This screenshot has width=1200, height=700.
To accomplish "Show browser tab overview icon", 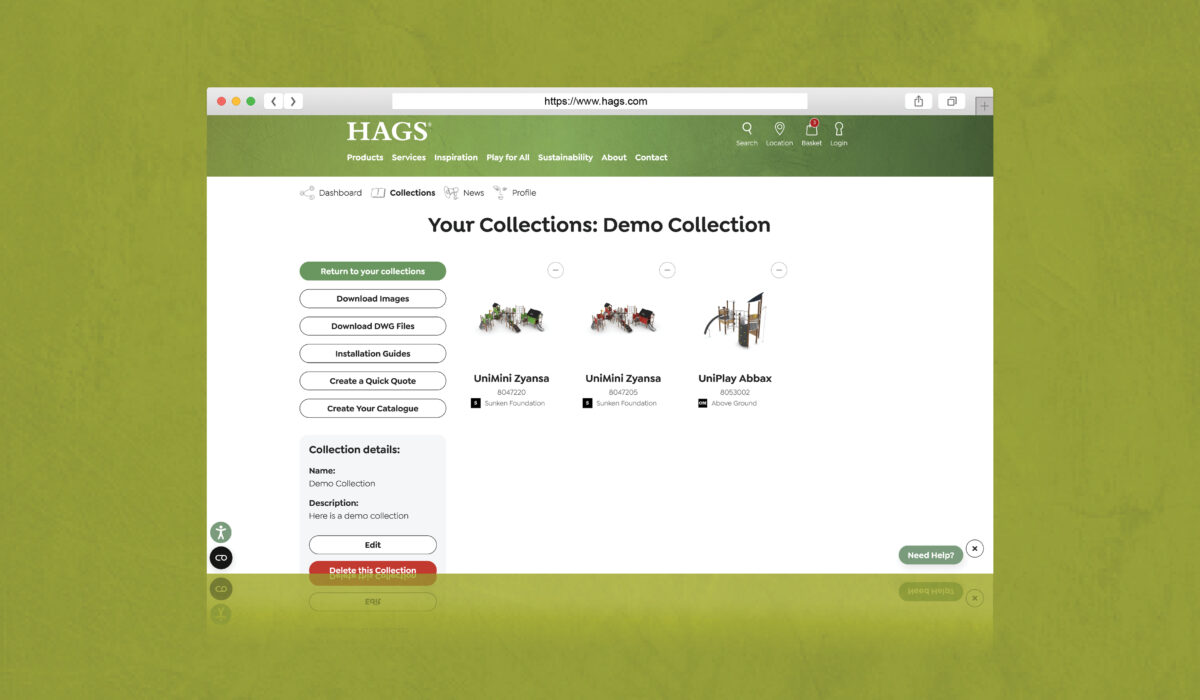I will pyautogui.click(x=952, y=101).
